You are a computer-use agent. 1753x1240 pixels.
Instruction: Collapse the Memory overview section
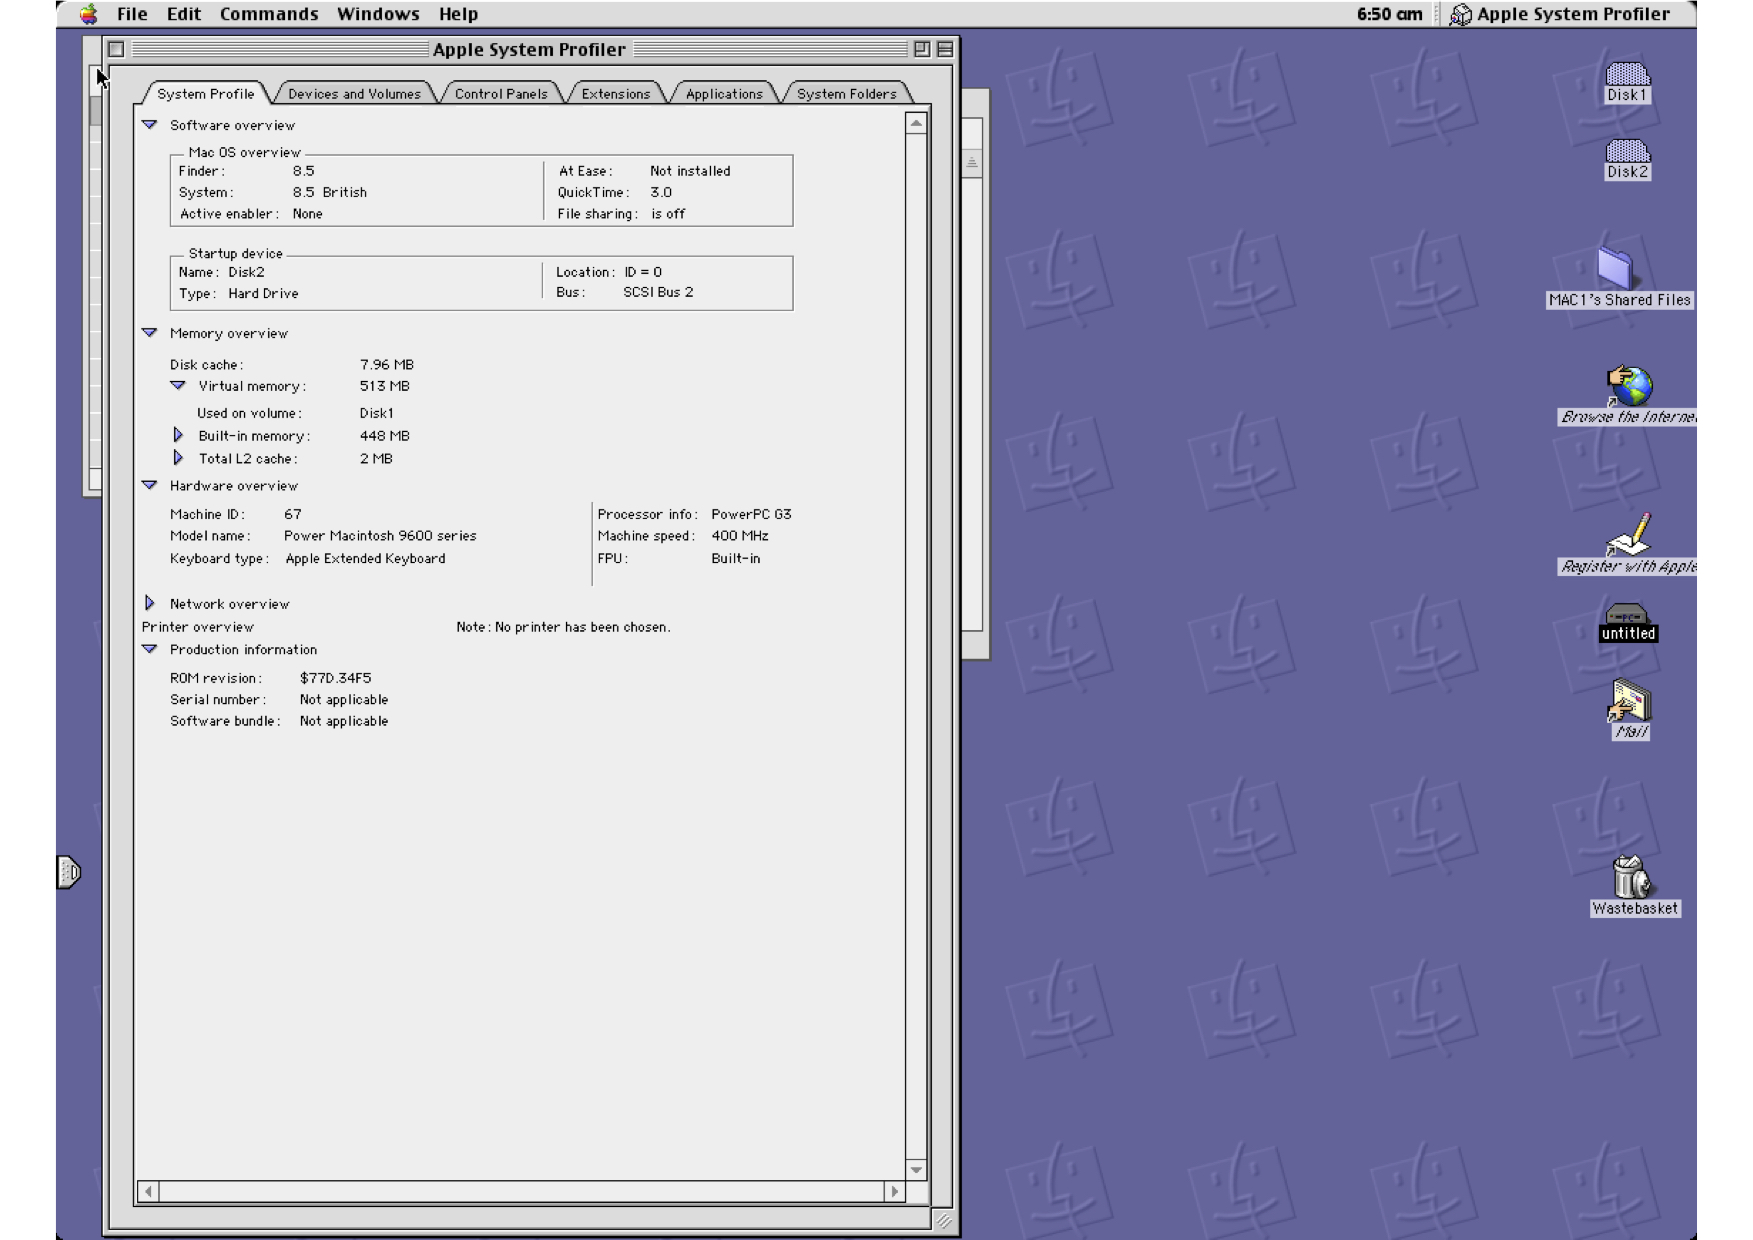[x=149, y=333]
